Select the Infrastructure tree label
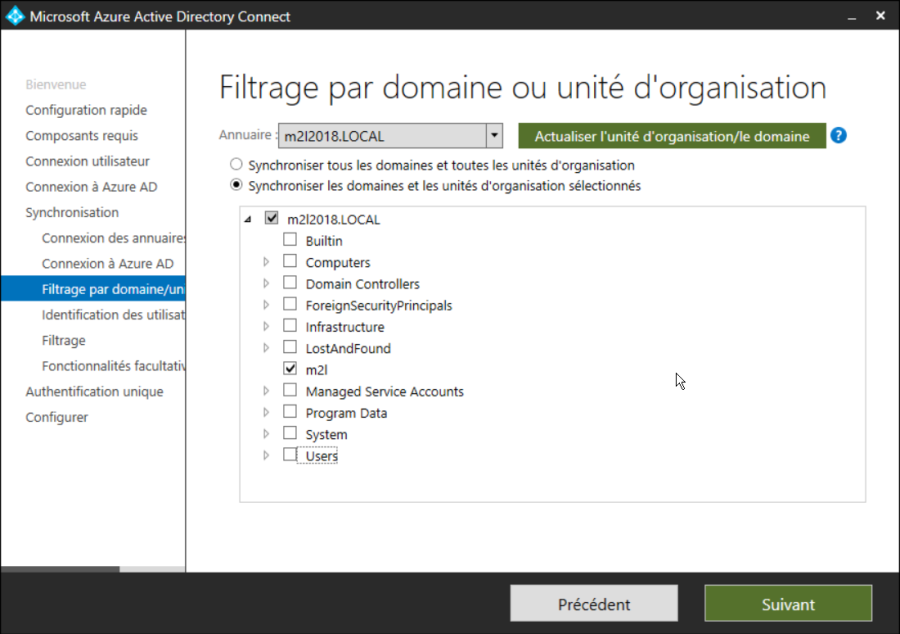 [x=345, y=327]
